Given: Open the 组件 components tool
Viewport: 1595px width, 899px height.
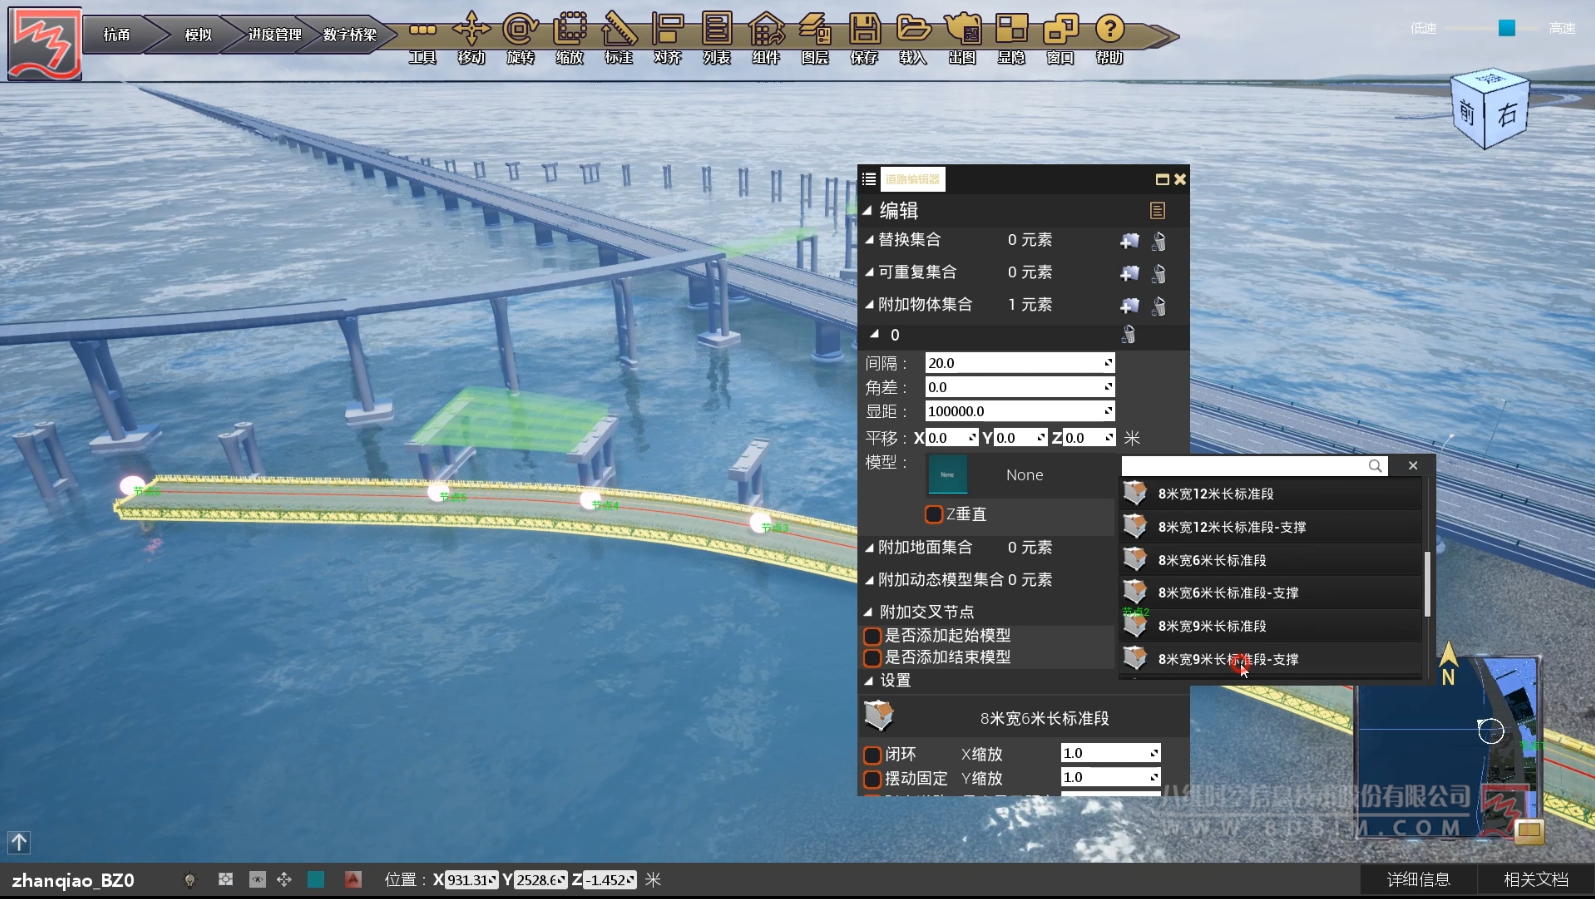Looking at the screenshot, I should point(766,38).
